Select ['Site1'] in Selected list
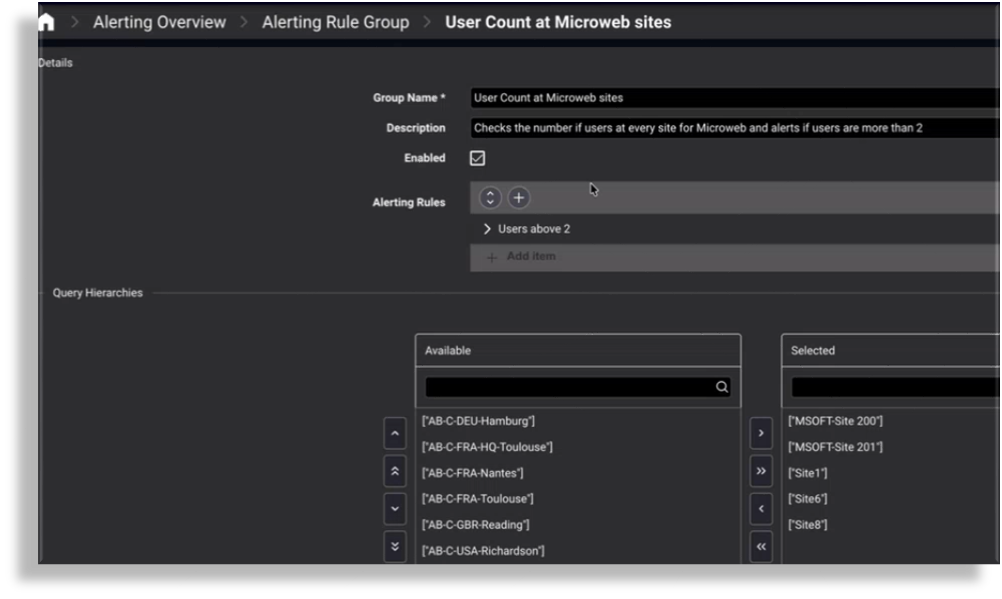 coord(808,473)
